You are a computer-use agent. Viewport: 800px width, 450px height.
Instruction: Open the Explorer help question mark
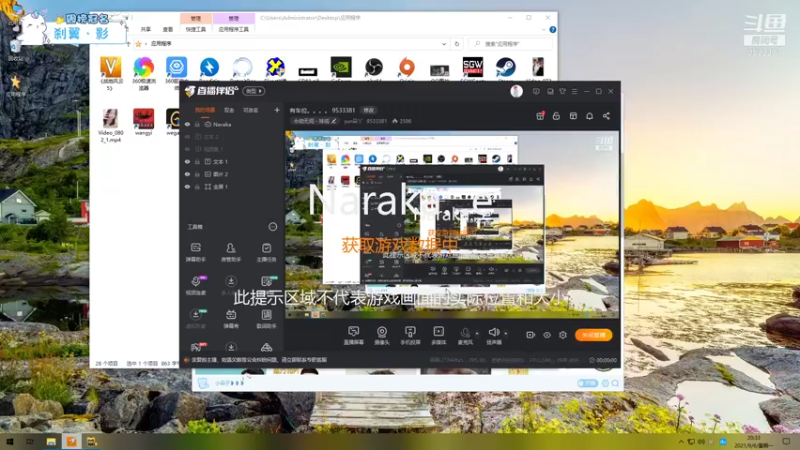coord(552,30)
